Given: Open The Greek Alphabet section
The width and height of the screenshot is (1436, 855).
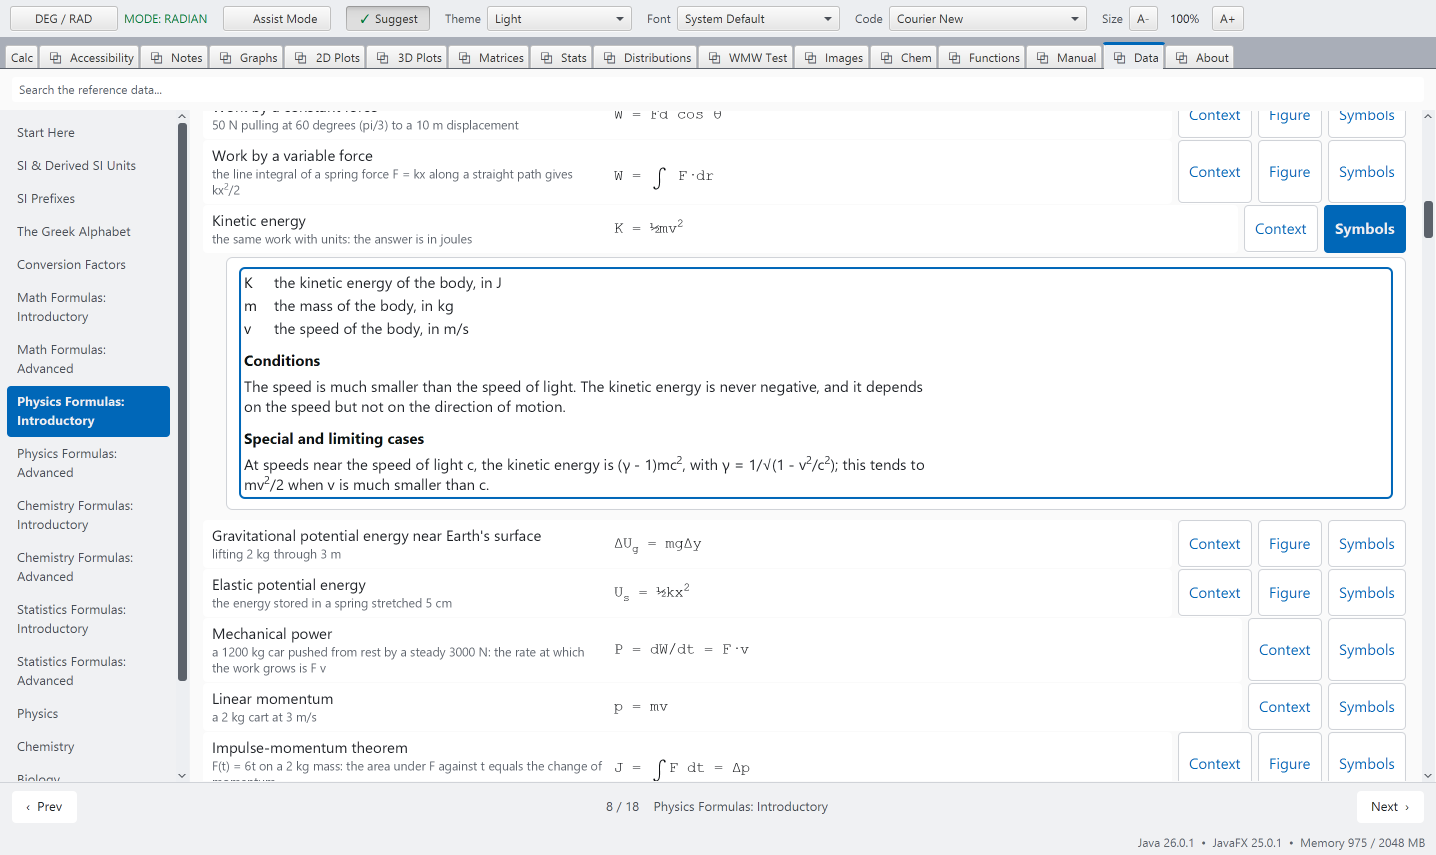Looking at the screenshot, I should (88, 232).
